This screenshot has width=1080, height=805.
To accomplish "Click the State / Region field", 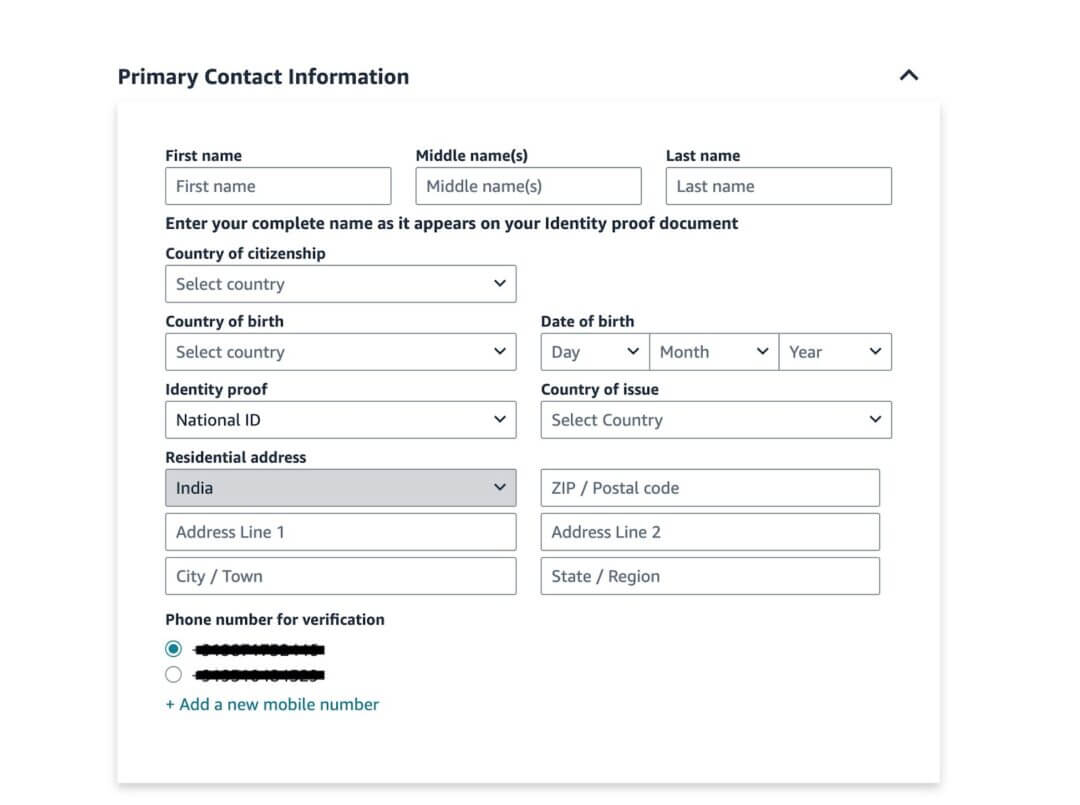I will 710,576.
